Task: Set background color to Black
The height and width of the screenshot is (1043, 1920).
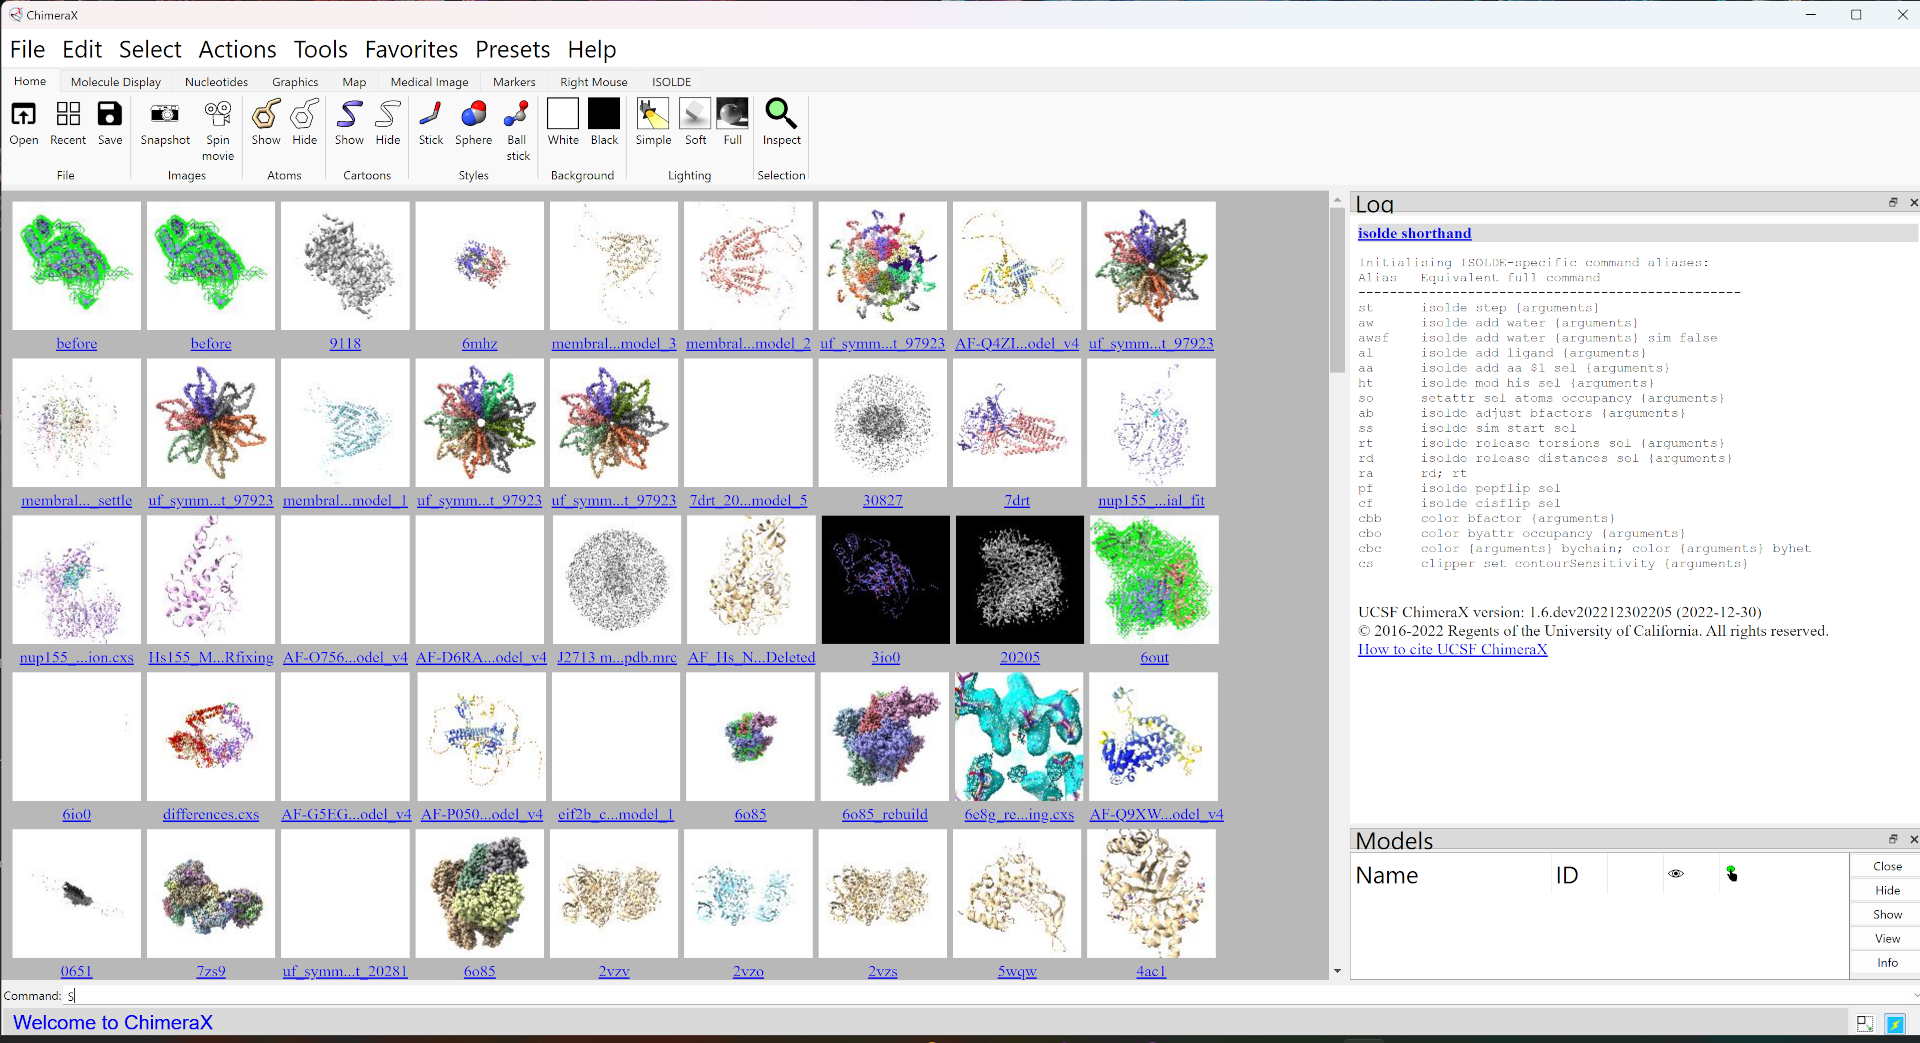Action: coord(604,115)
